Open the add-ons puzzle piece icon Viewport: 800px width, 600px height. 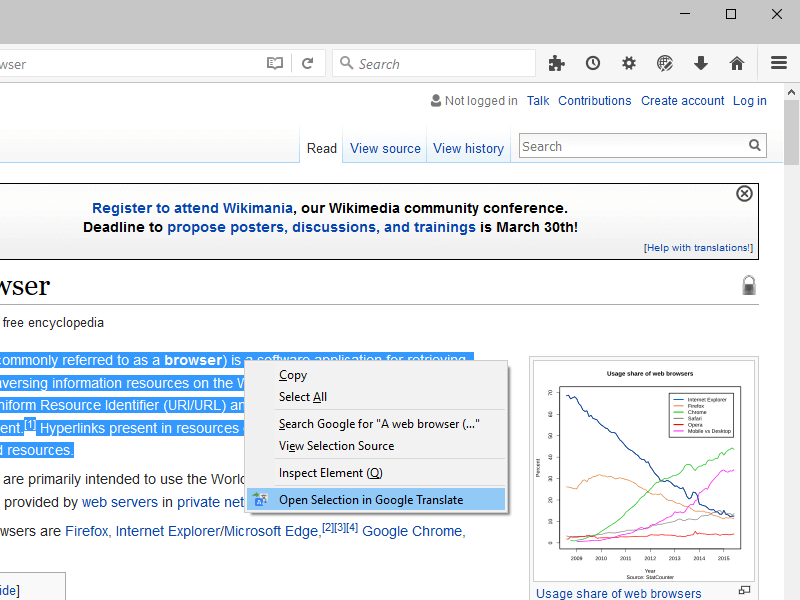click(556, 63)
